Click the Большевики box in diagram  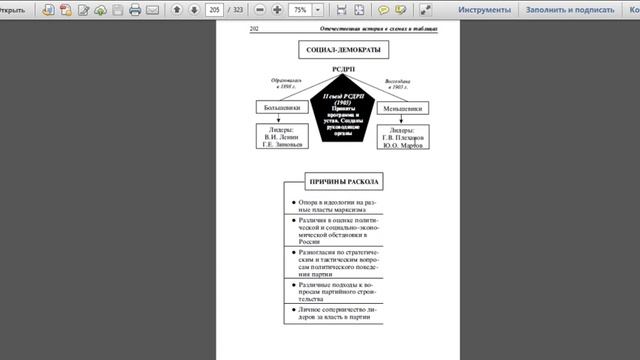282,107
